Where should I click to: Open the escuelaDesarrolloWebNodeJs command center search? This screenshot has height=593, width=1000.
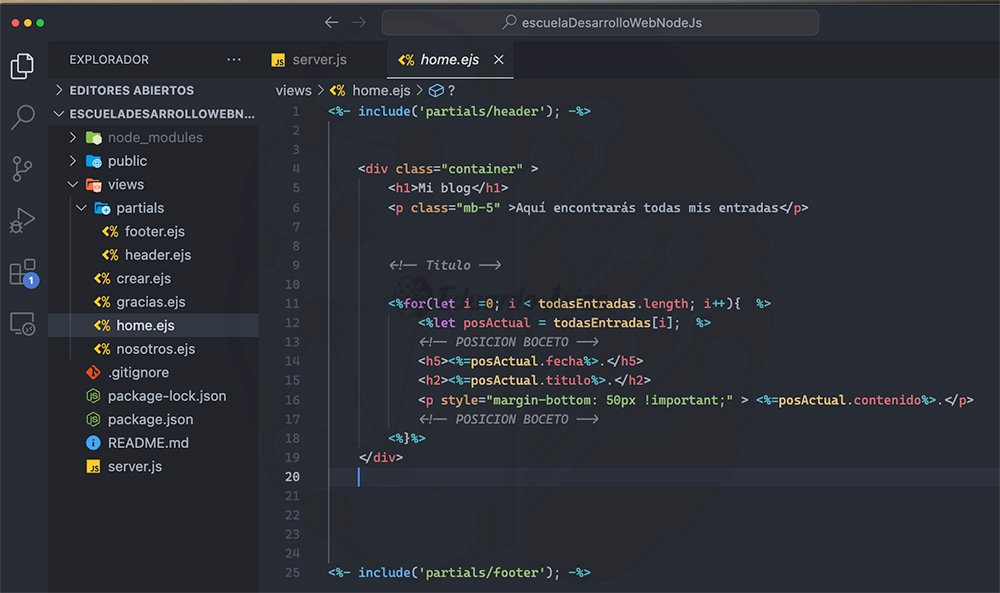(600, 22)
